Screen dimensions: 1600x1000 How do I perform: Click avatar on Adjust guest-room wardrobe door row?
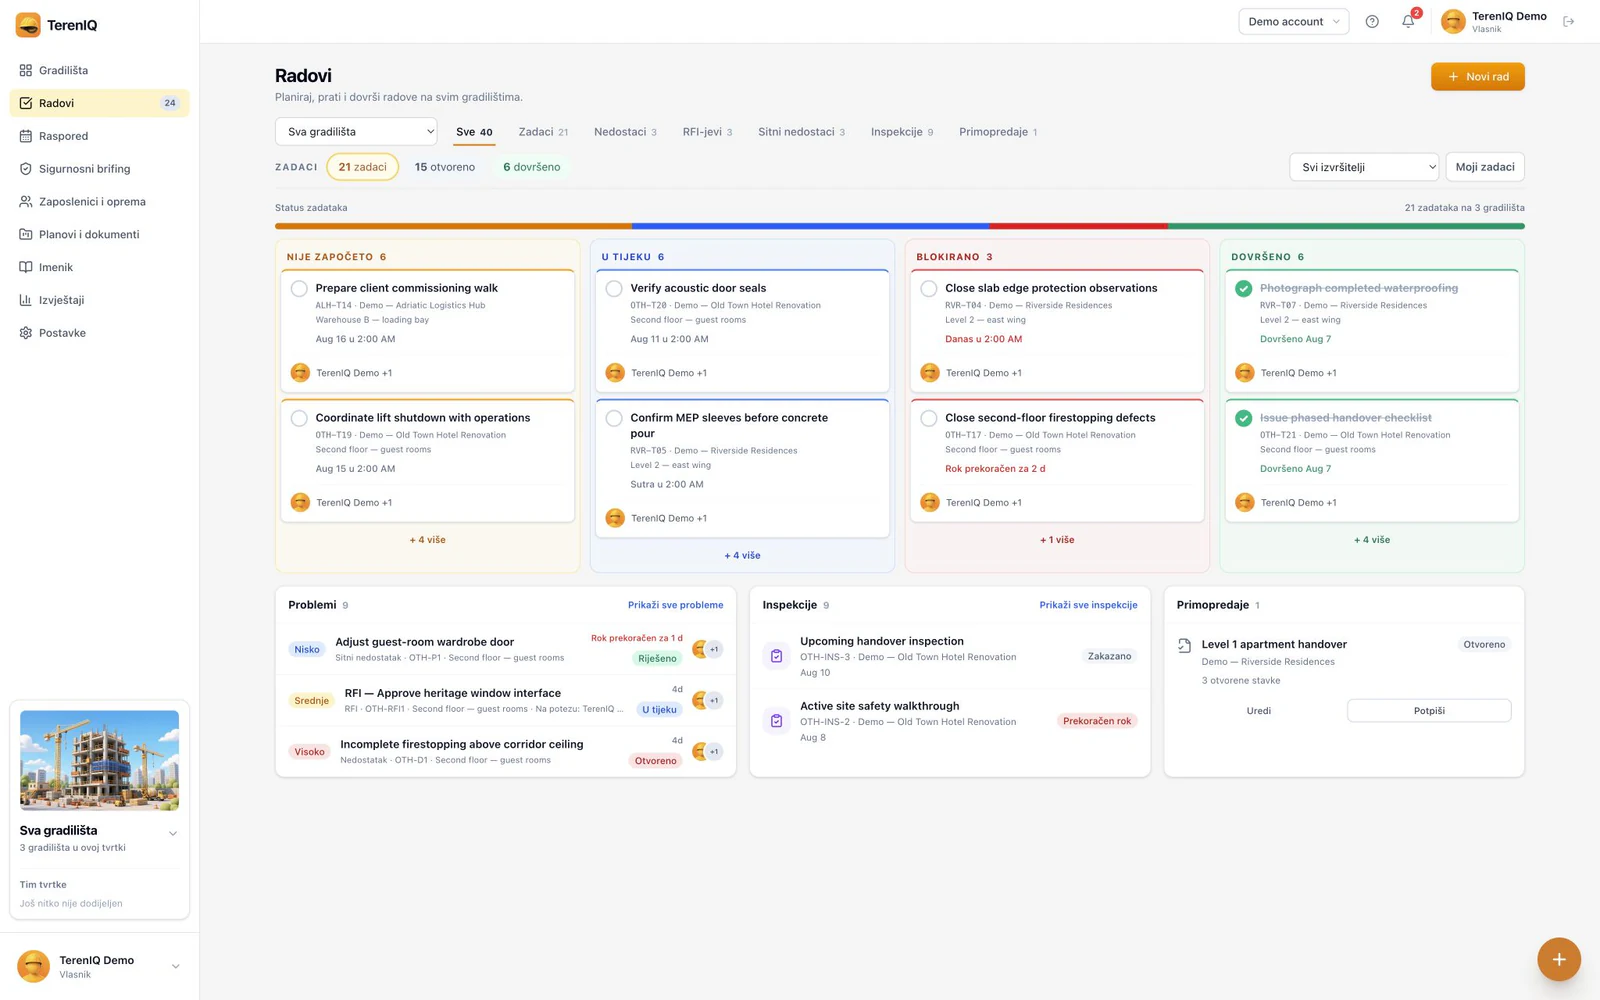(701, 649)
